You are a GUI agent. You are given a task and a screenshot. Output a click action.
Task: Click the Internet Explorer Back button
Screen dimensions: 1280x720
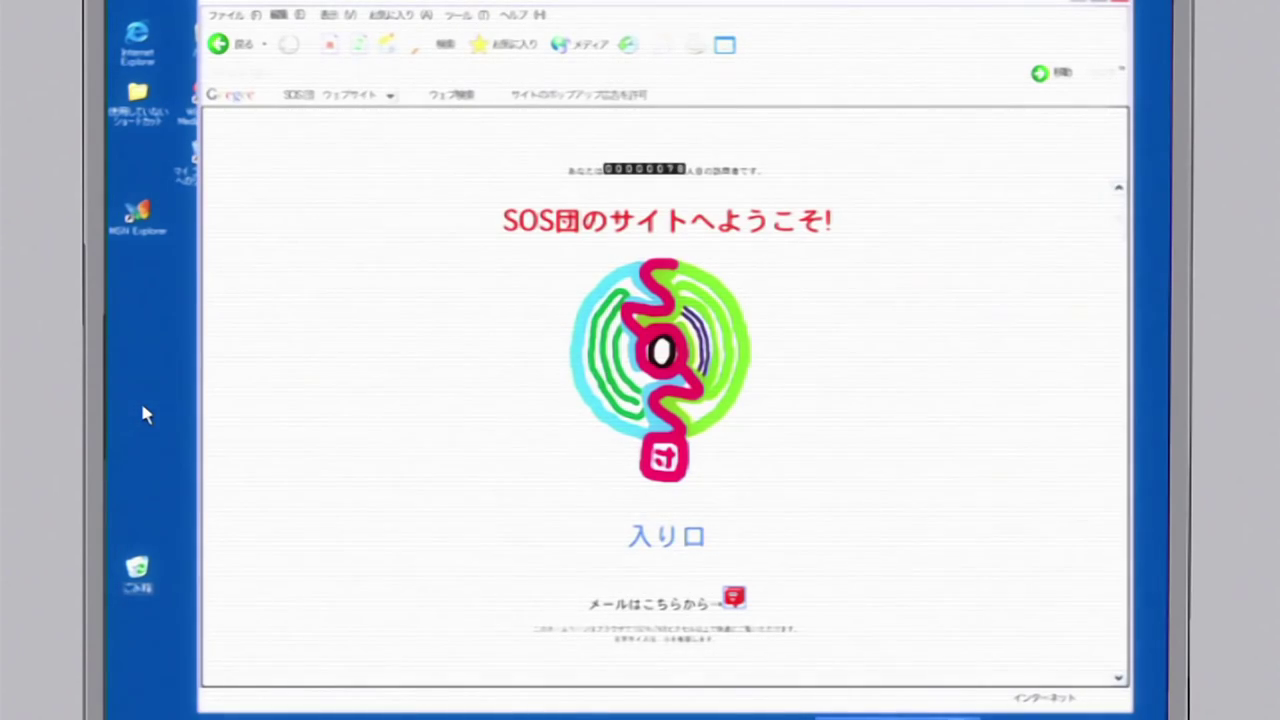[x=218, y=44]
